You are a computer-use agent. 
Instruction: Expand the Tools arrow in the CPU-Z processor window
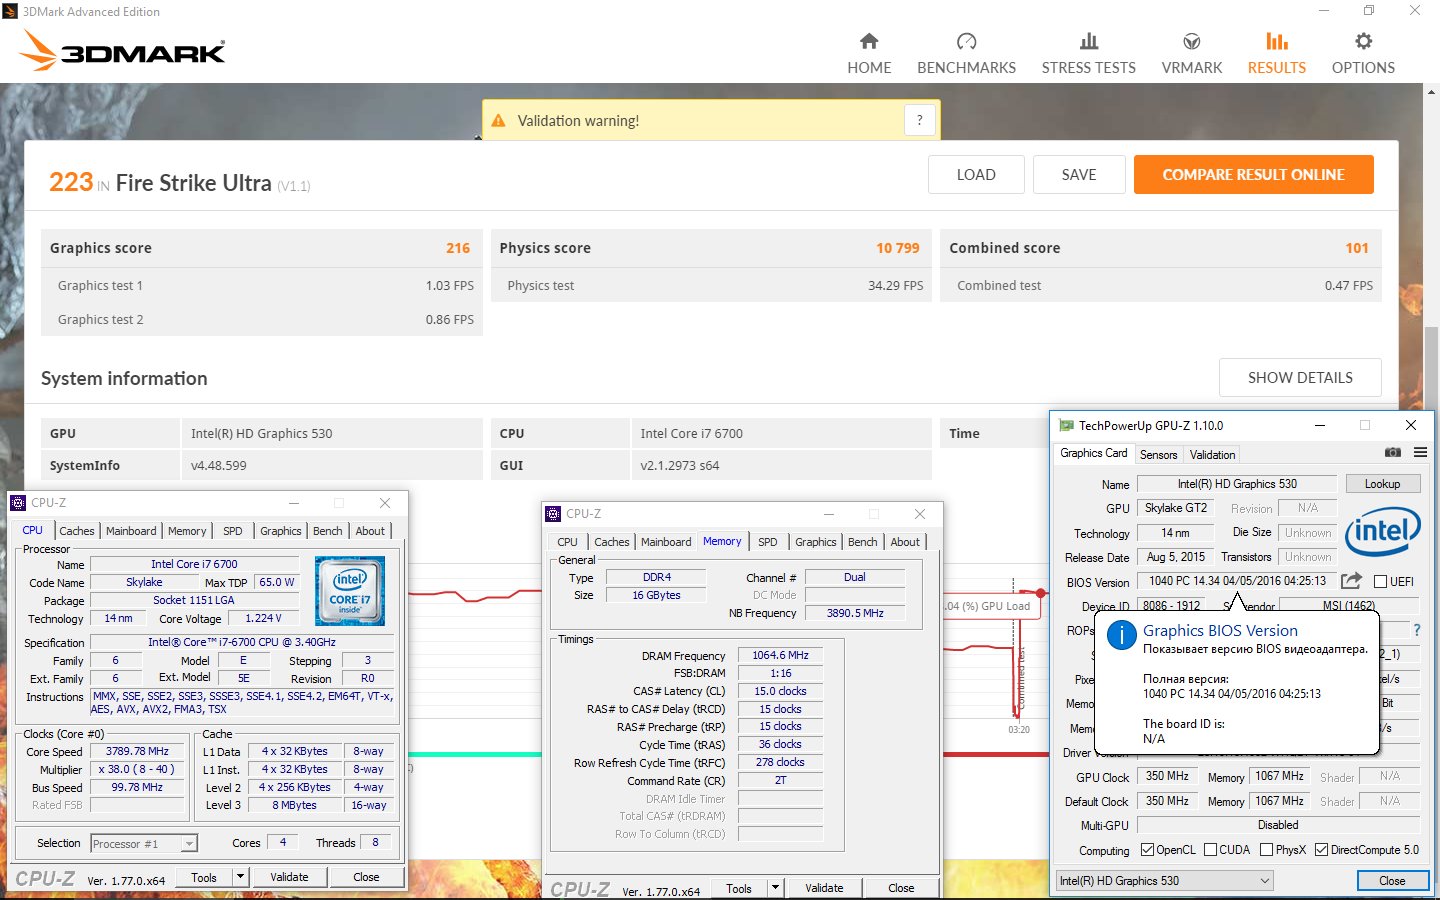pos(240,877)
